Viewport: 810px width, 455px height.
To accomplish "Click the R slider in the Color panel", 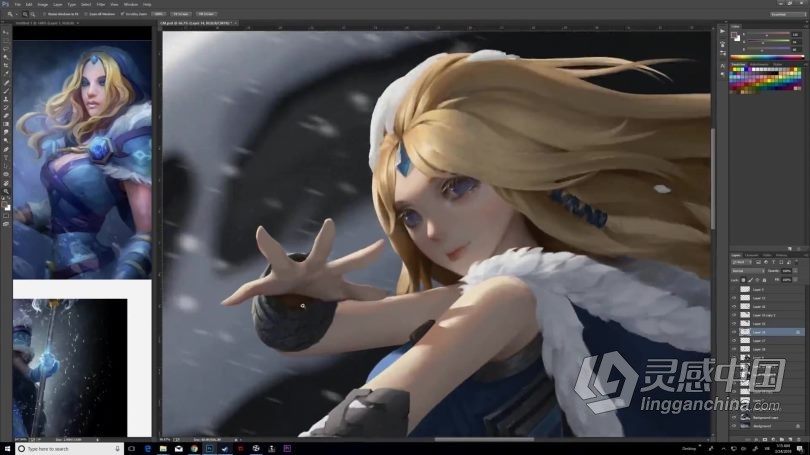I will pyautogui.click(x=769, y=35).
